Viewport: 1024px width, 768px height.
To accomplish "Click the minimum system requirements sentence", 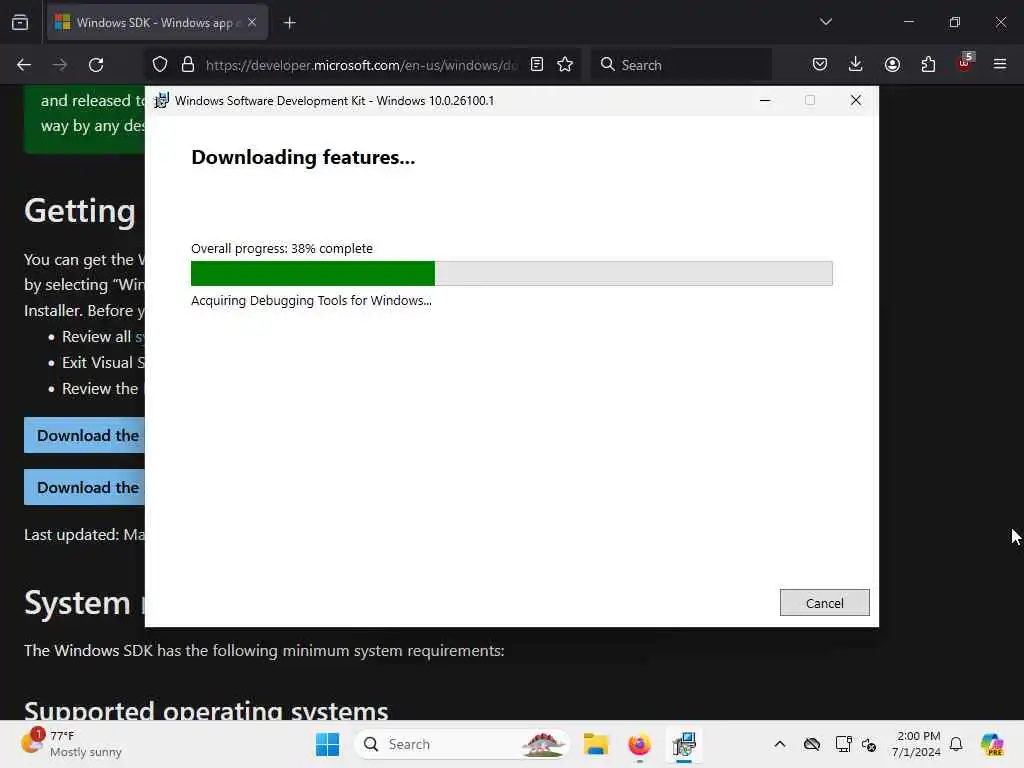I will click(x=264, y=651).
